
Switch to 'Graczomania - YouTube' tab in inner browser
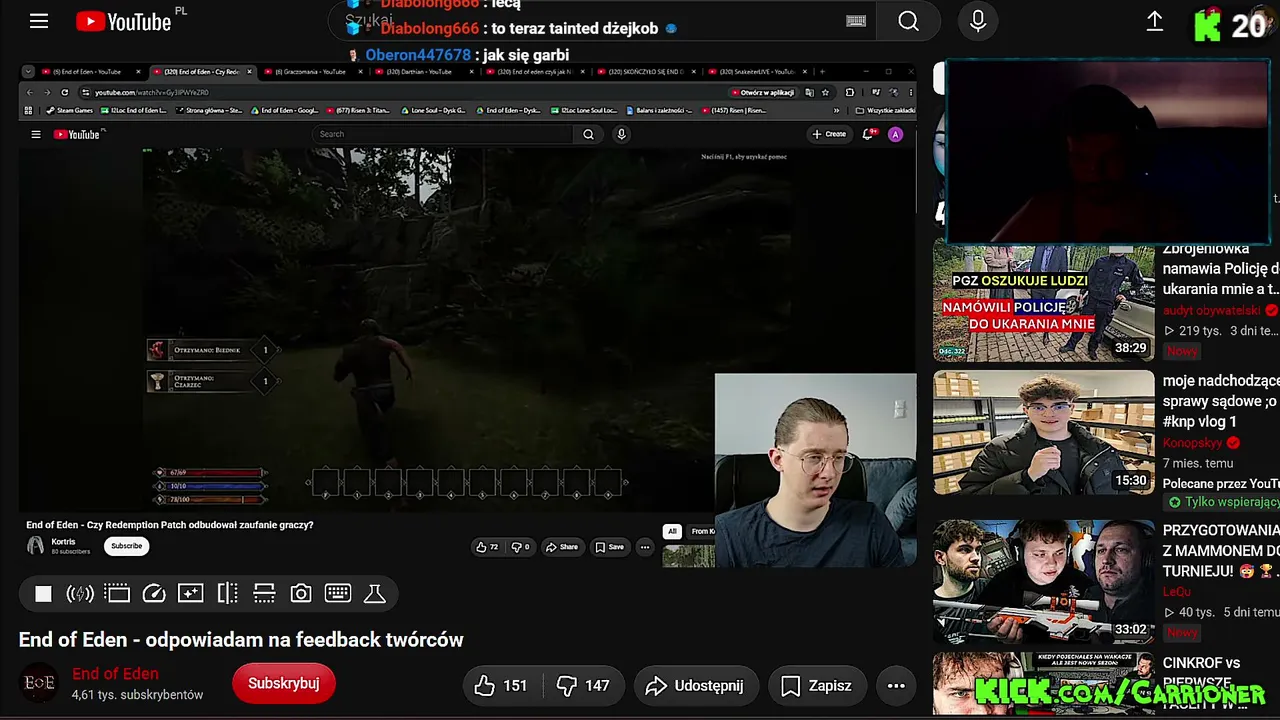[312, 72]
